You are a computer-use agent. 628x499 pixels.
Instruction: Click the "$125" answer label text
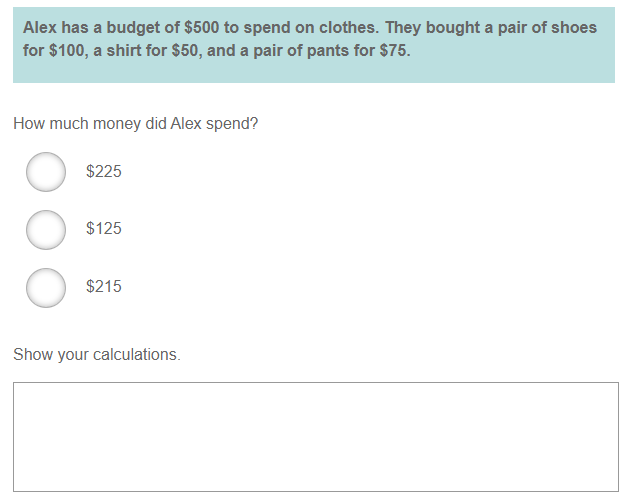coord(104,229)
